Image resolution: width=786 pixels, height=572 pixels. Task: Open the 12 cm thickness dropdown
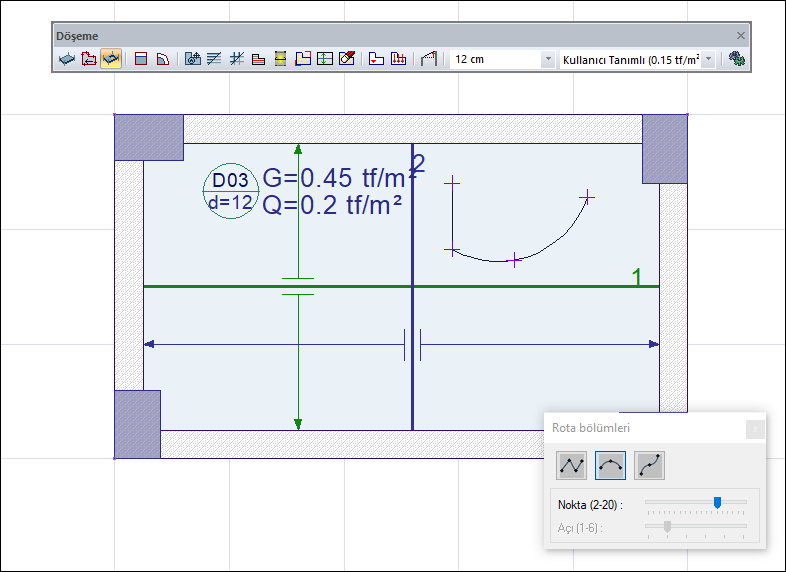547,60
